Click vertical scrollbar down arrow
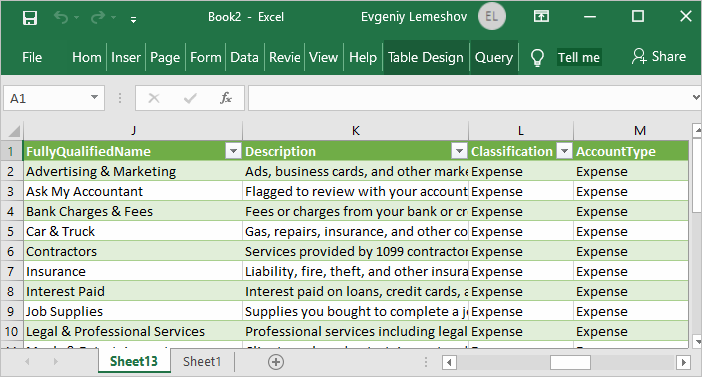 (x=697, y=341)
